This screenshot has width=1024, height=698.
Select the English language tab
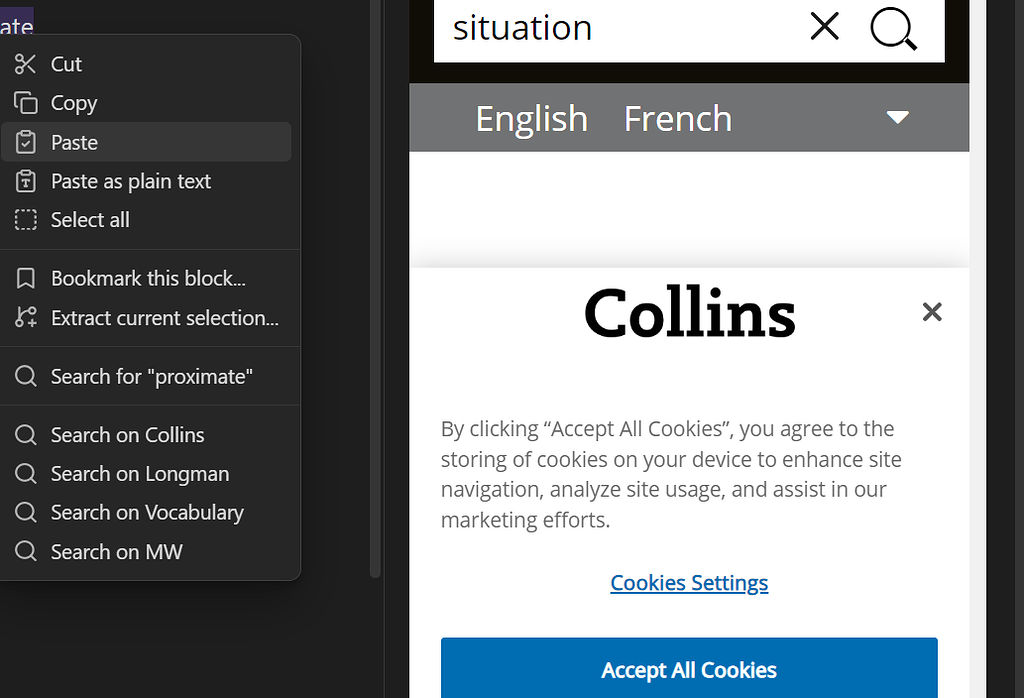click(x=531, y=119)
